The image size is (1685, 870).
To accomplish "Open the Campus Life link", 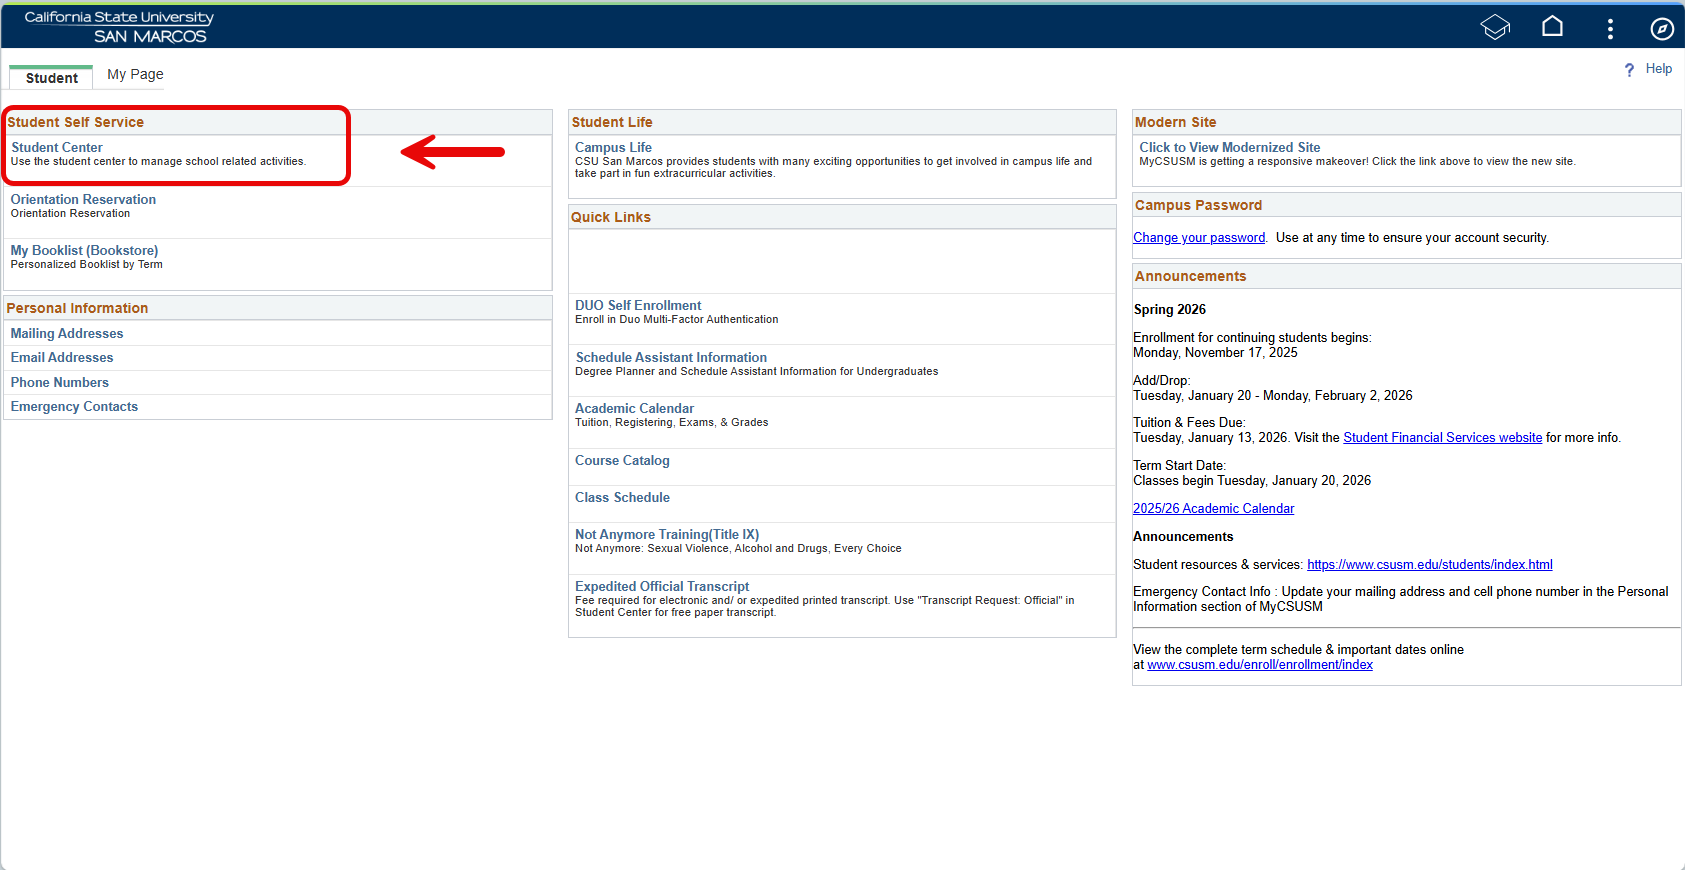I will (x=613, y=147).
